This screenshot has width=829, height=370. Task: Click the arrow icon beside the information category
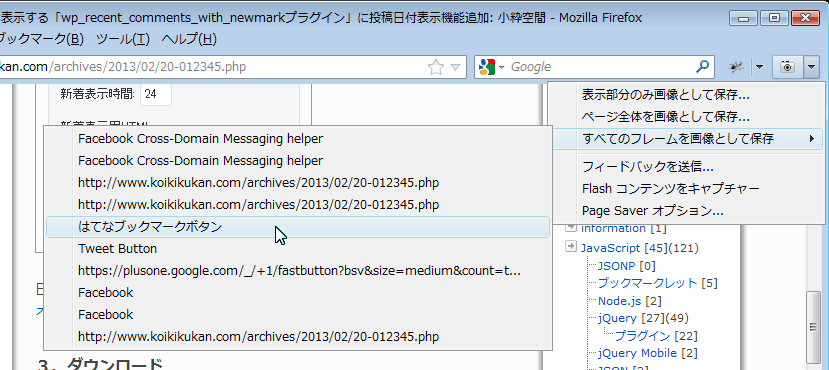[570, 227]
